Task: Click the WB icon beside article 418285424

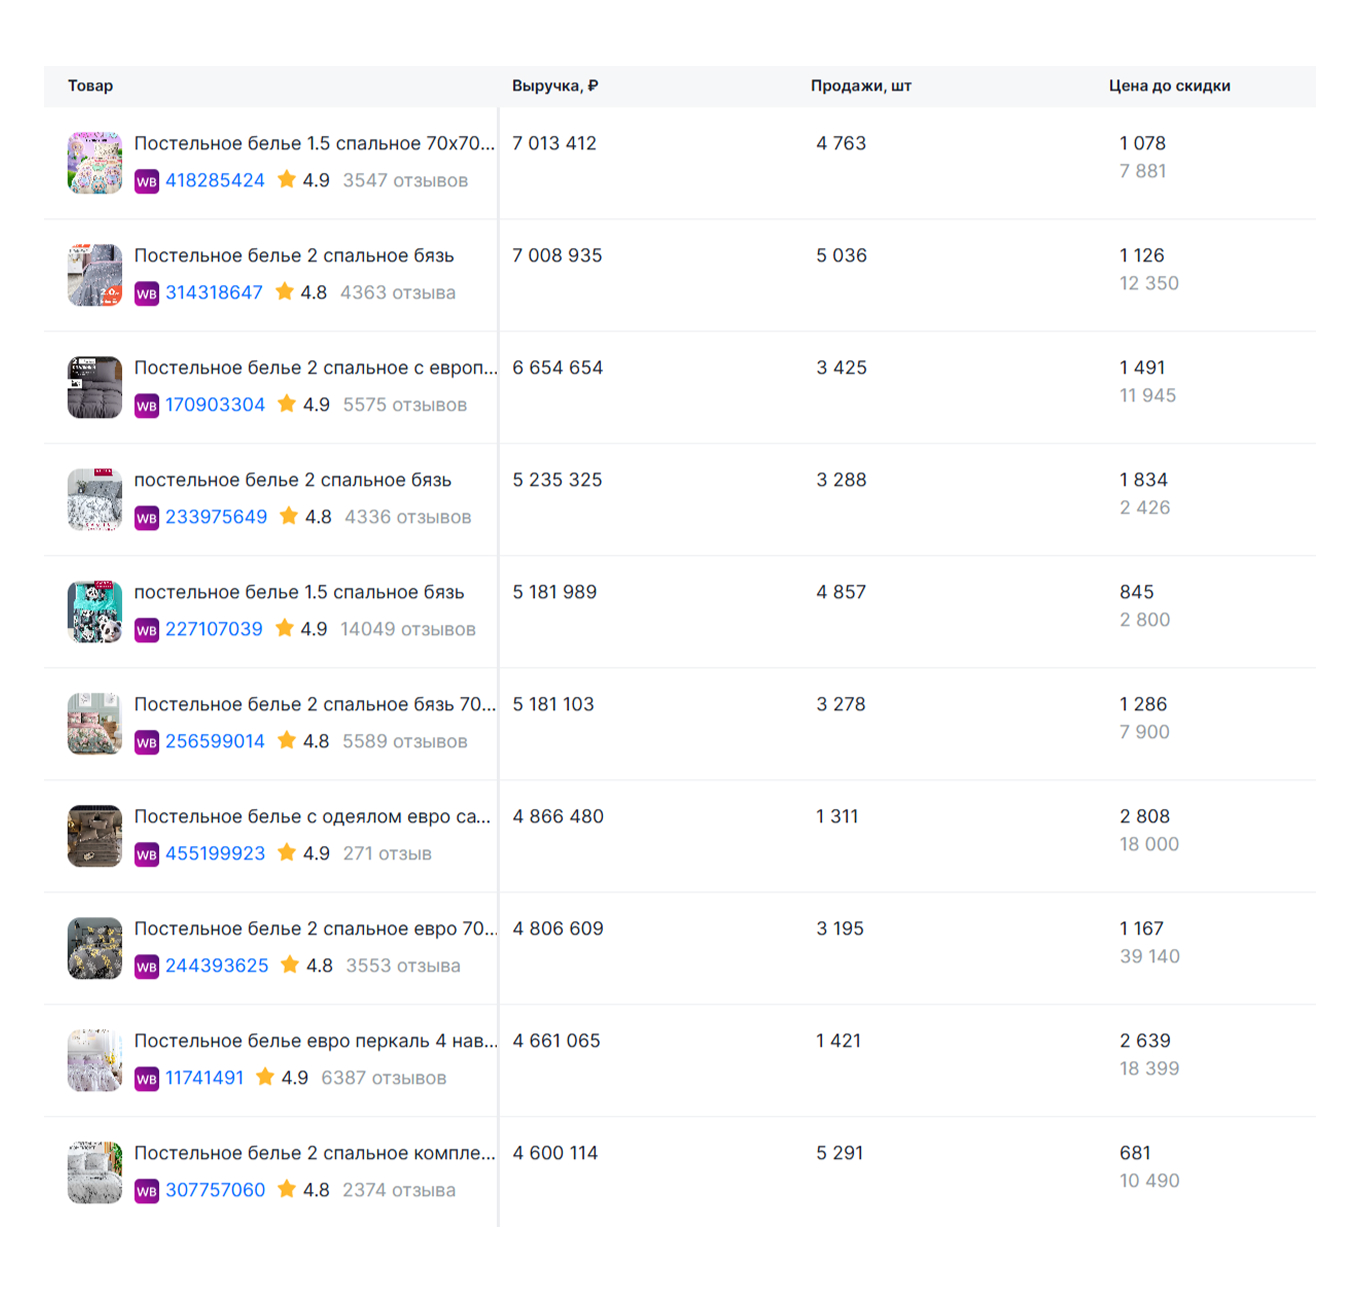Action: click(146, 181)
